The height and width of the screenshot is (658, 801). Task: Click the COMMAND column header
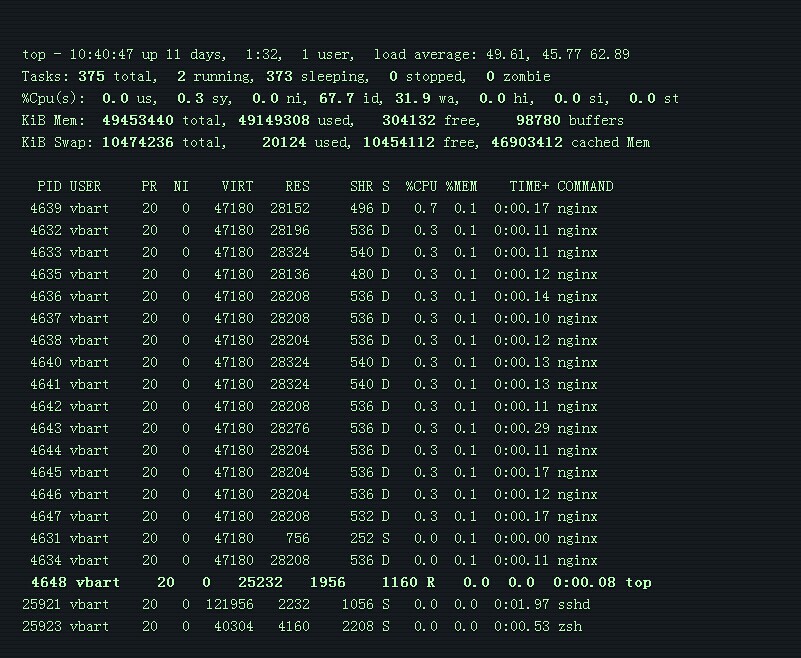[x=585, y=186]
